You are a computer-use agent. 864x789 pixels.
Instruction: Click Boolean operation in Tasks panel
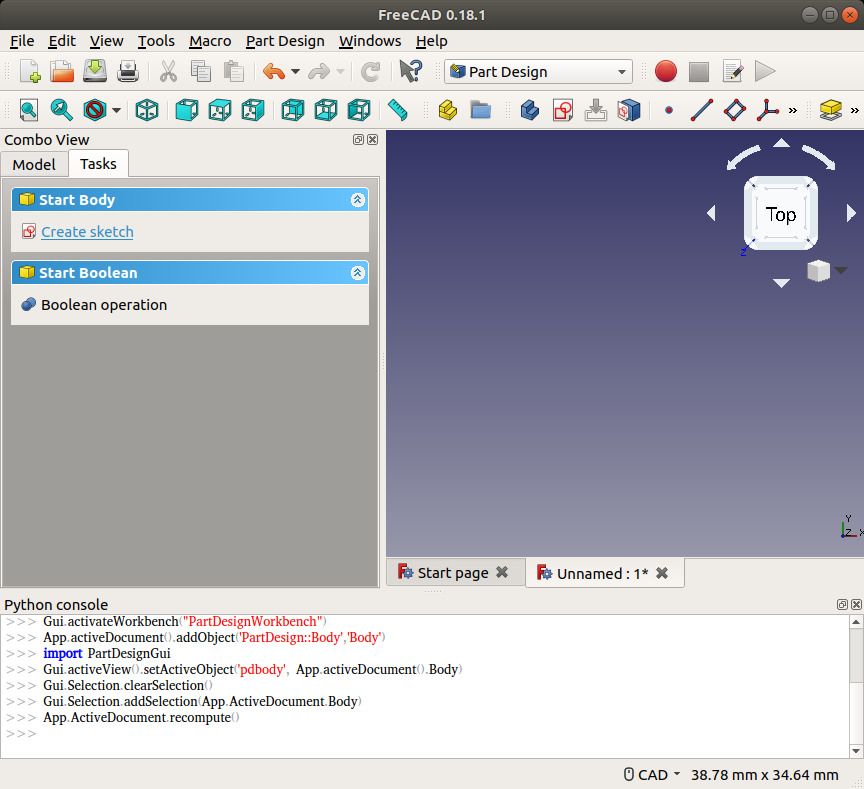click(x=104, y=305)
